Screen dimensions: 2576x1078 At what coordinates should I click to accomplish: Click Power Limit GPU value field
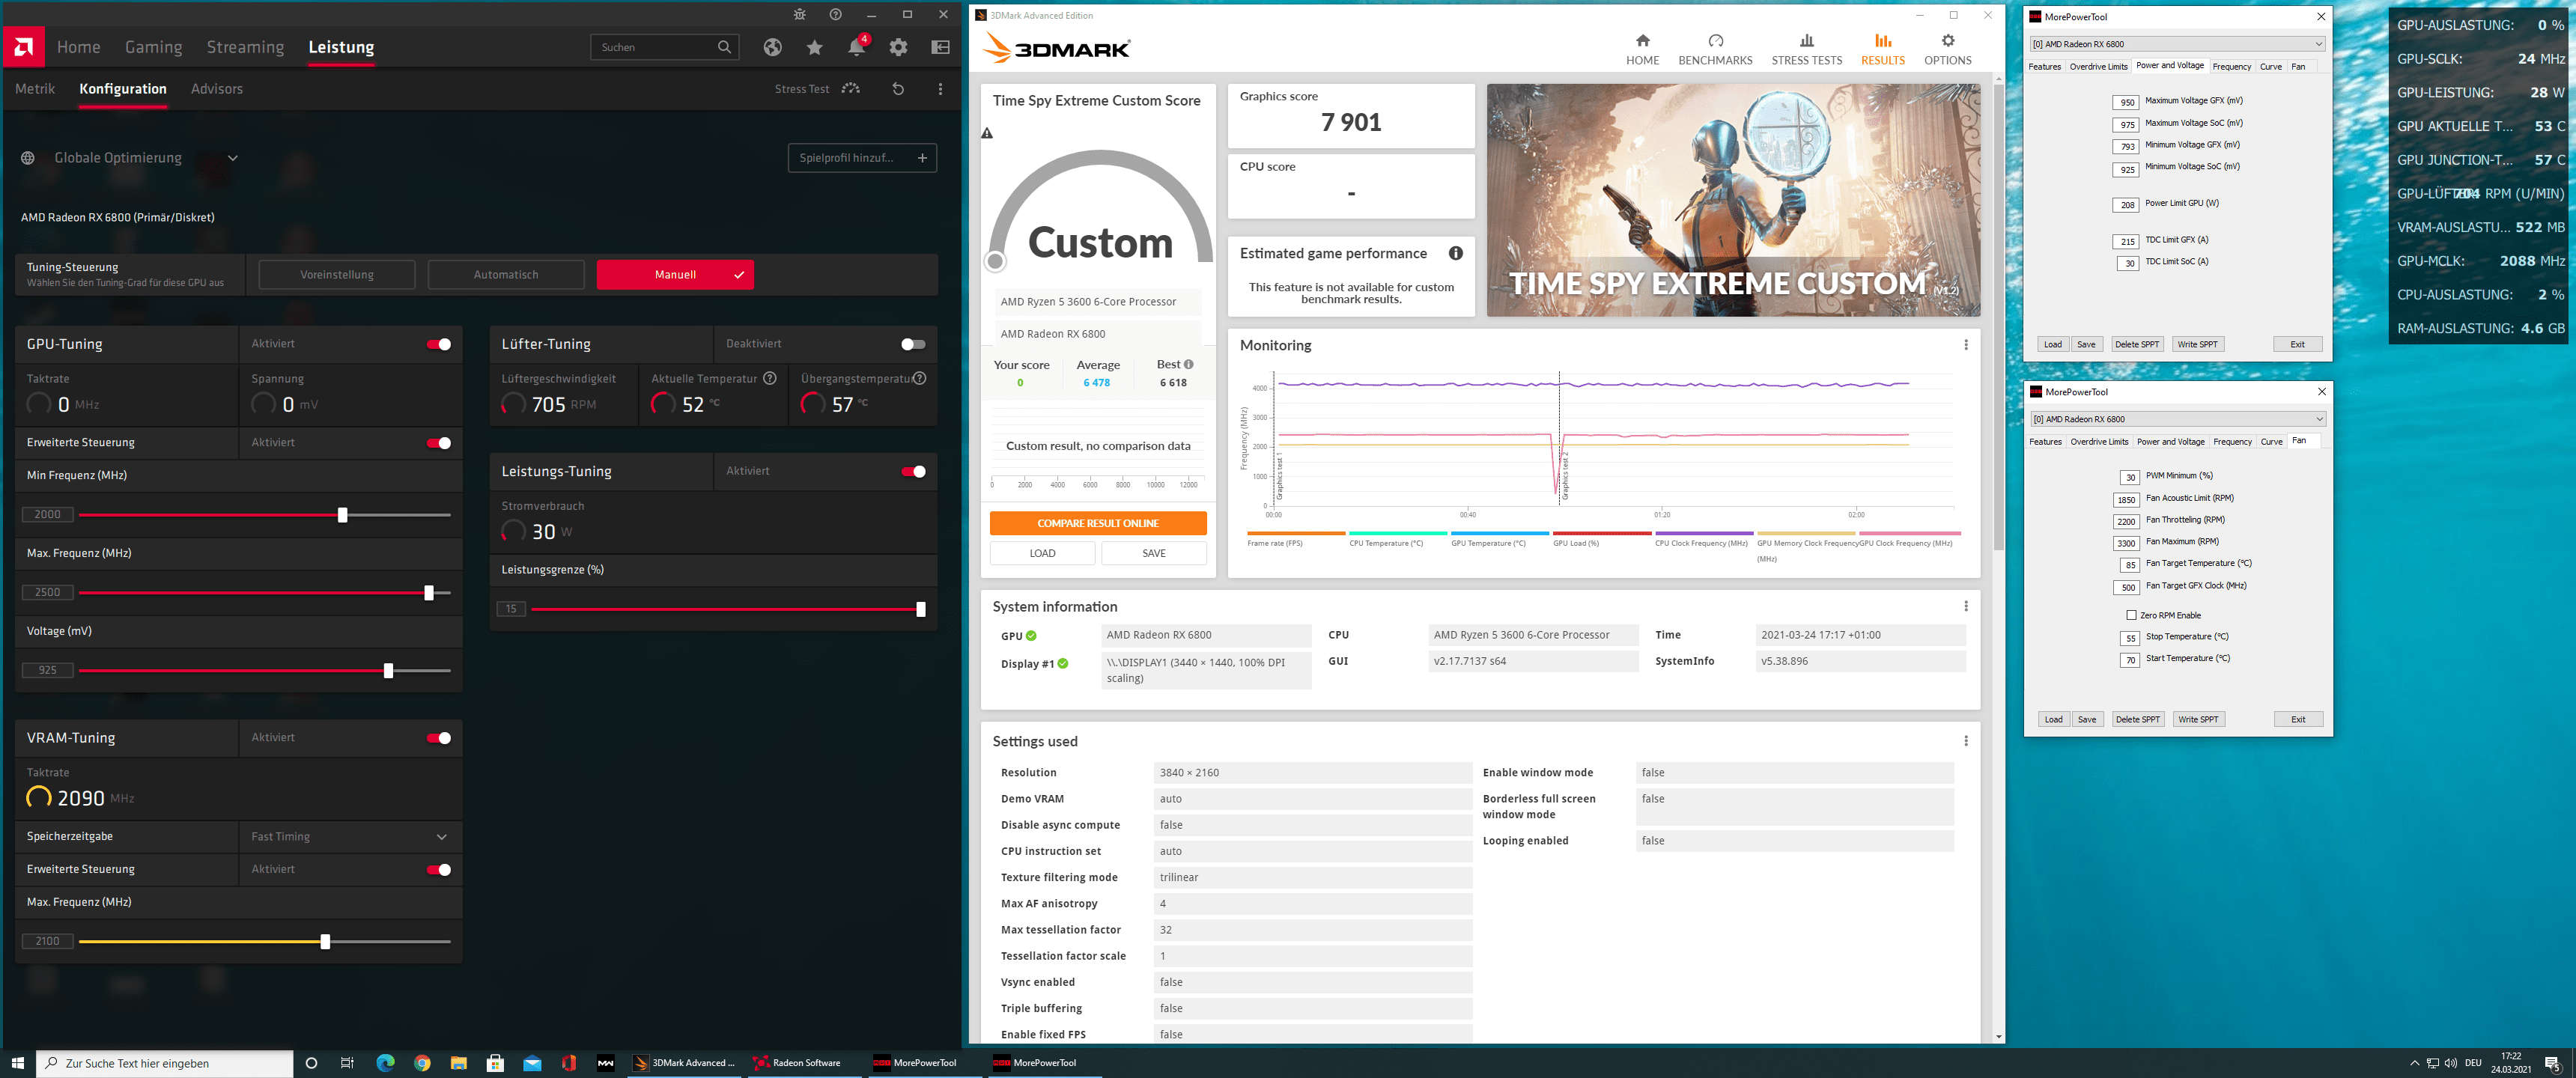[2126, 204]
